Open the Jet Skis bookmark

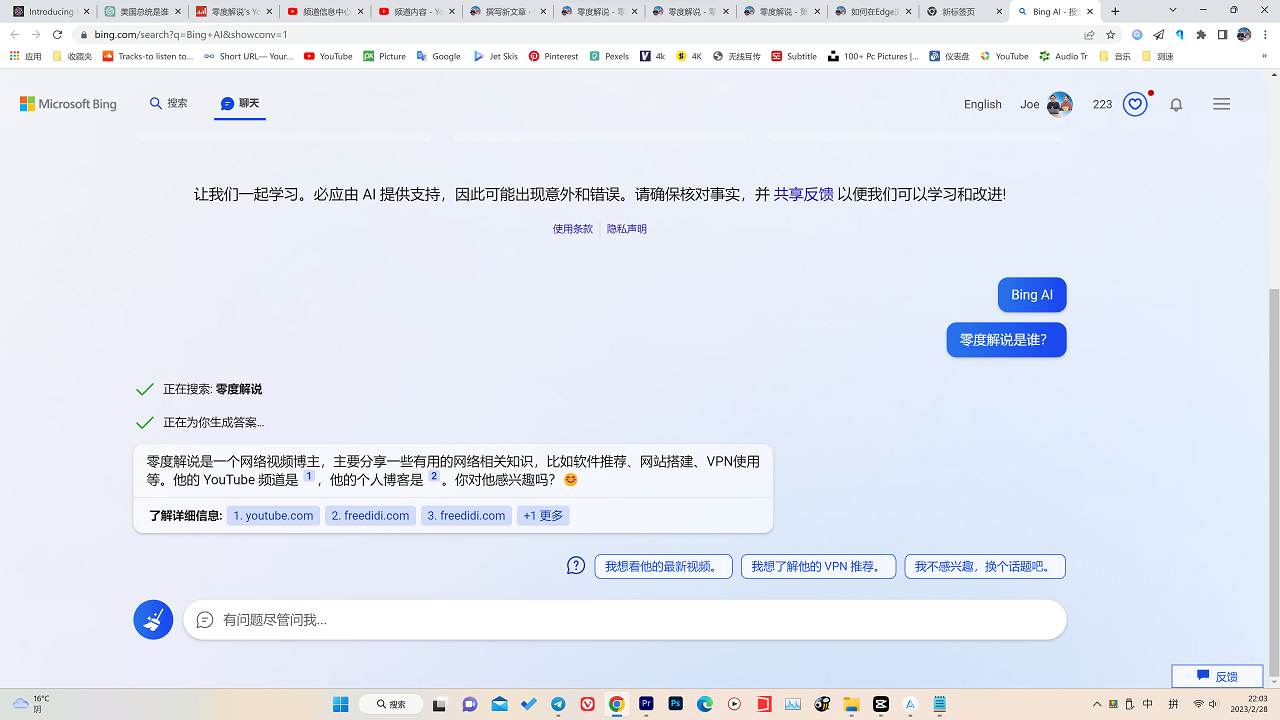tap(496, 56)
